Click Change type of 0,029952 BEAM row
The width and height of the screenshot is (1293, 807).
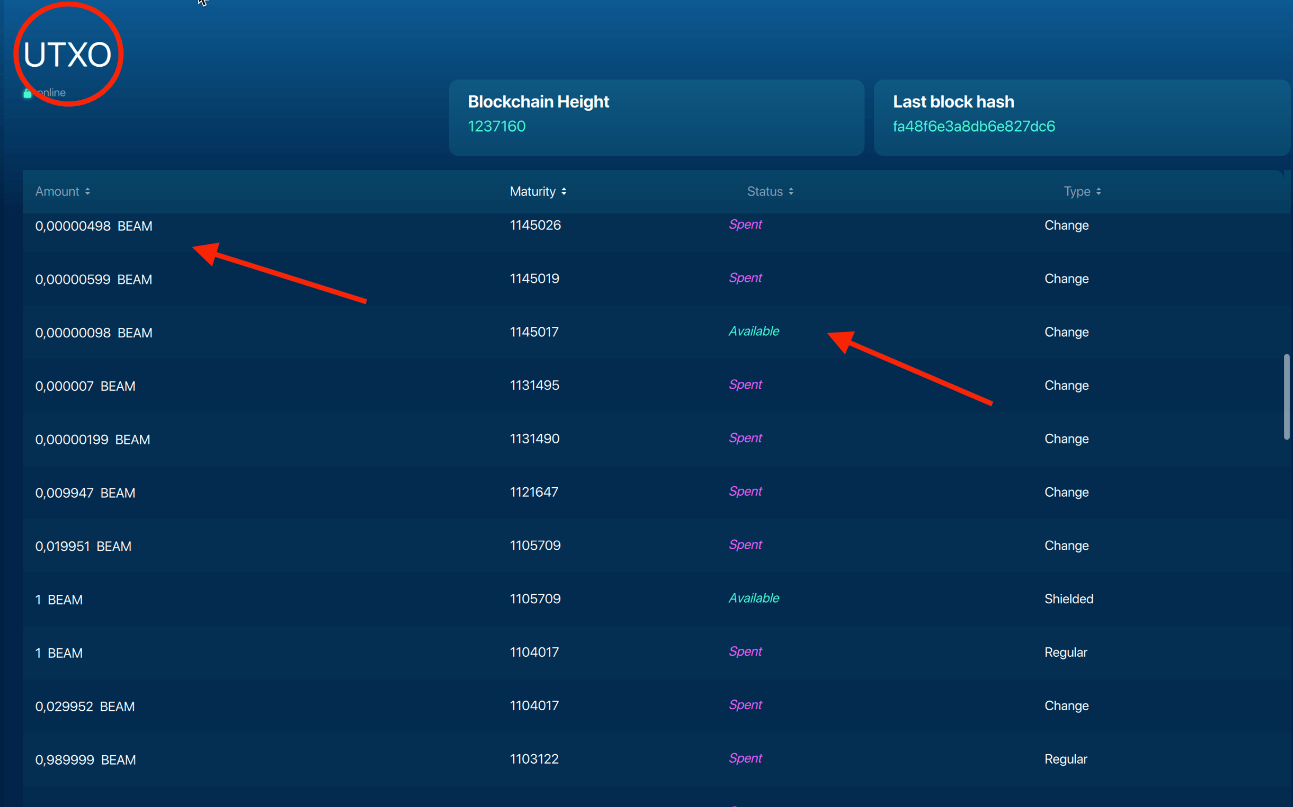1066,706
